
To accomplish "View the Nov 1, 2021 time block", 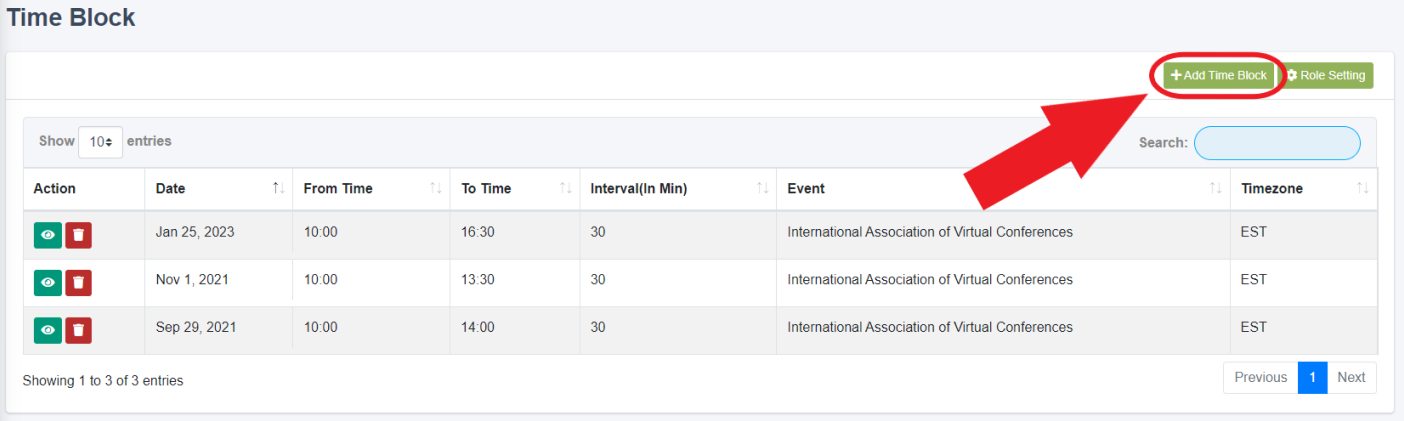I will coord(47,282).
